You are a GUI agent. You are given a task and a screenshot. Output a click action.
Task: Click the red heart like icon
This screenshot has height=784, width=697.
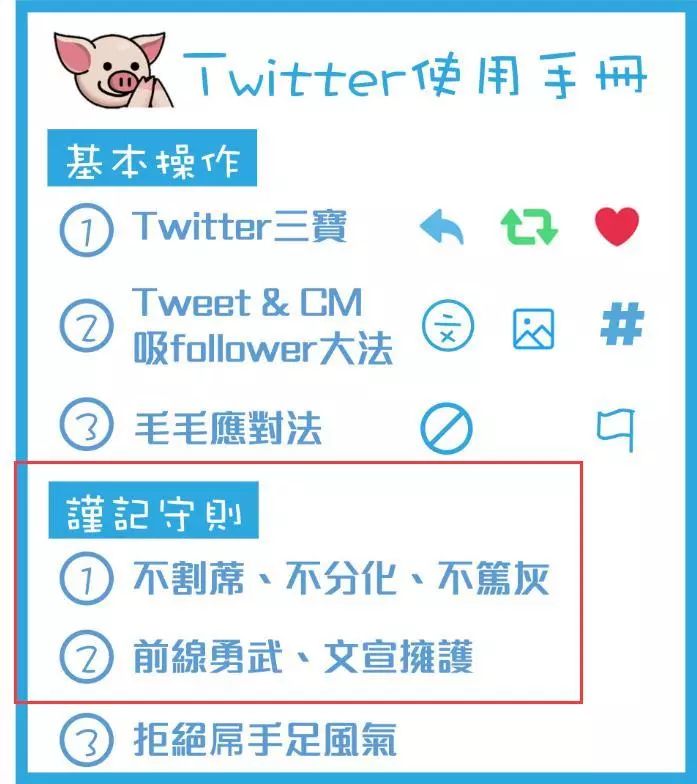tap(617, 226)
